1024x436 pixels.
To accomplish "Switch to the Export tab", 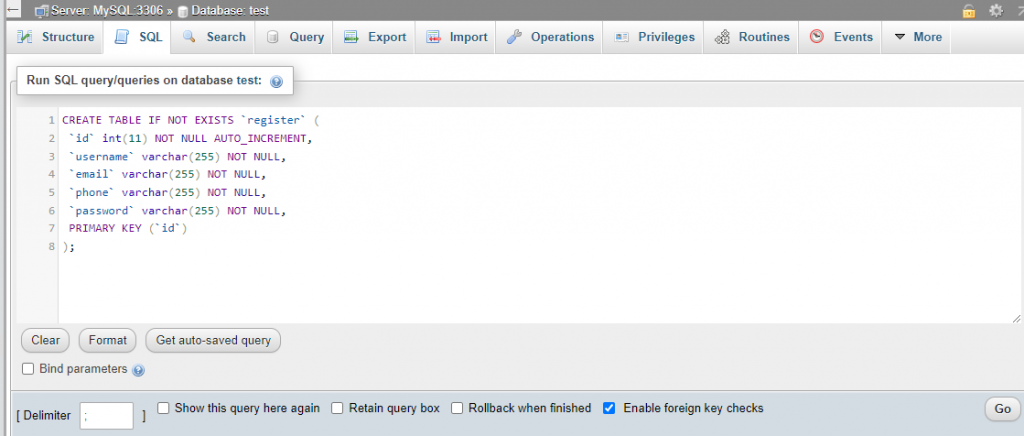I will [x=375, y=37].
